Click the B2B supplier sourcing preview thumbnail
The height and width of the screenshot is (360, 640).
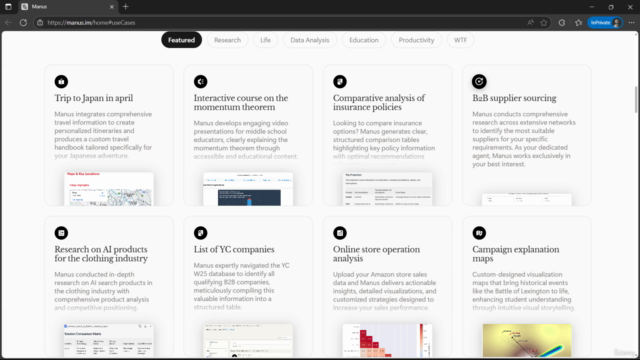click(527, 199)
